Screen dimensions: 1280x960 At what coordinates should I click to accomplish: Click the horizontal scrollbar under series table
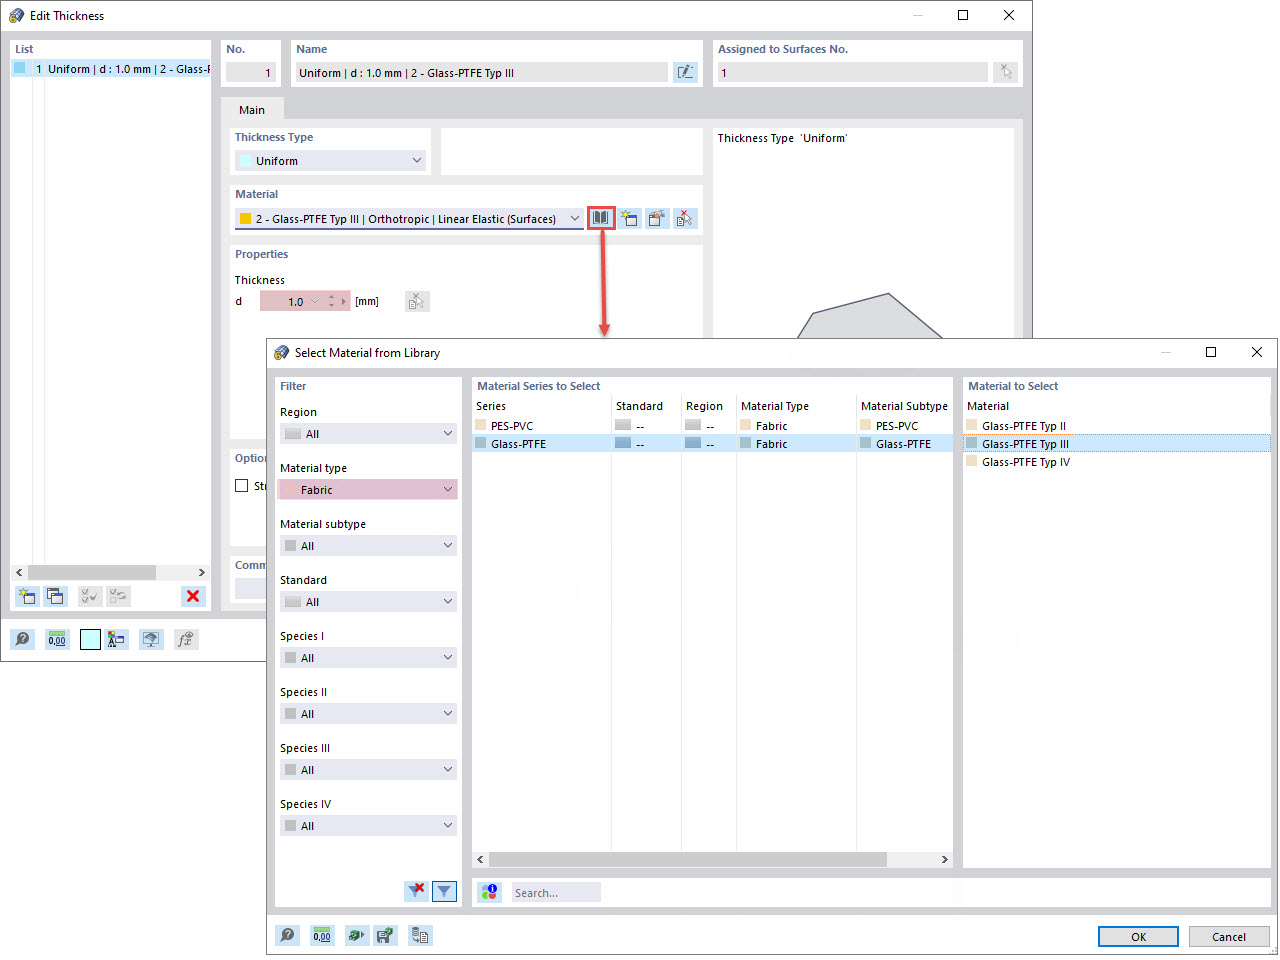tap(687, 859)
